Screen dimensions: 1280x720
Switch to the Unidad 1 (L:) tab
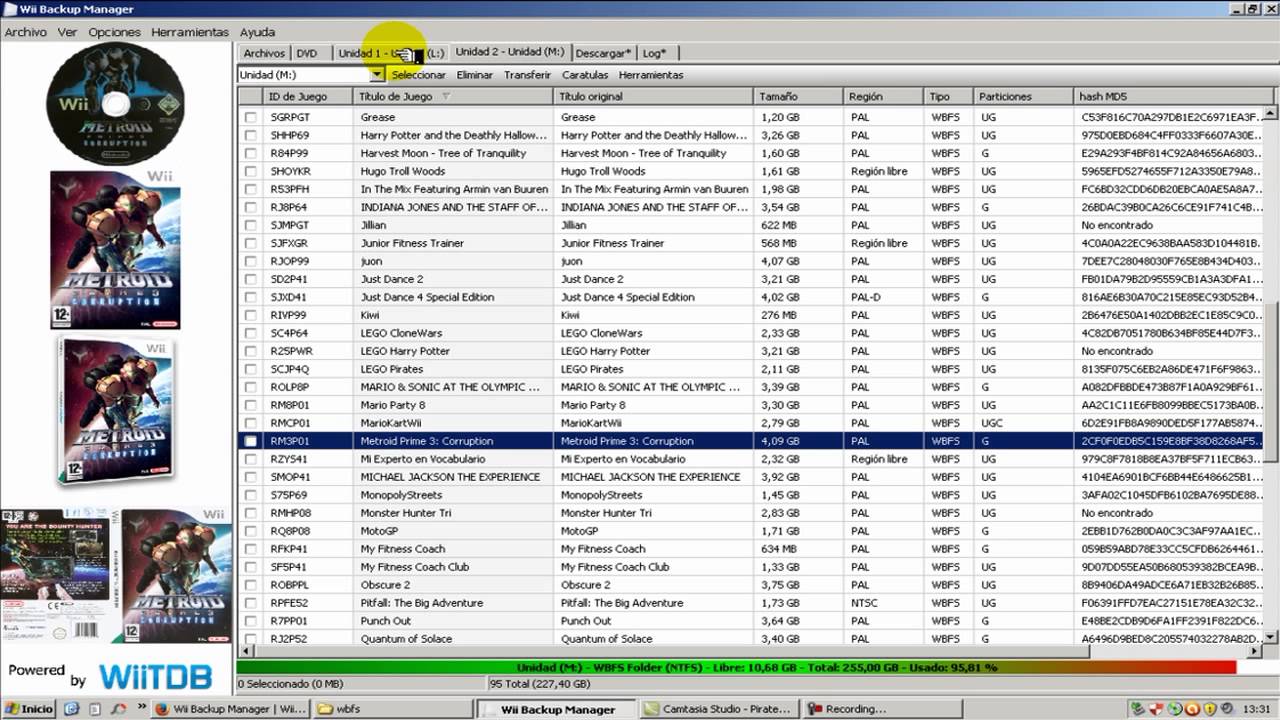(x=390, y=54)
